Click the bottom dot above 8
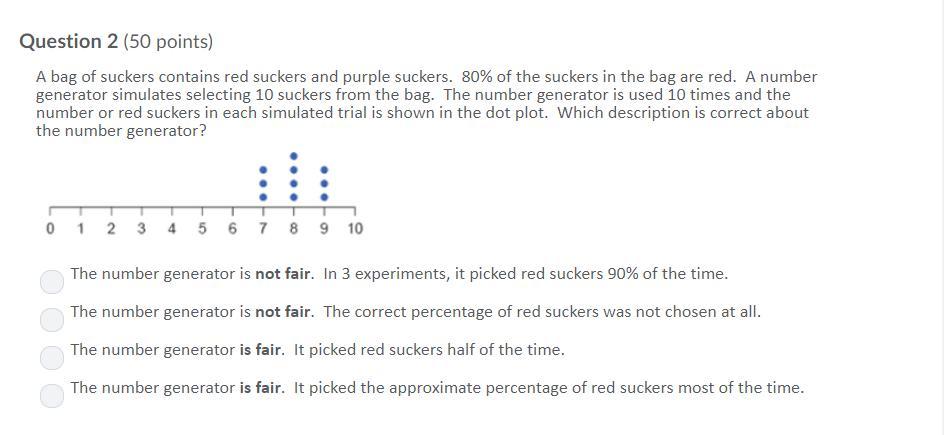 click(x=294, y=197)
